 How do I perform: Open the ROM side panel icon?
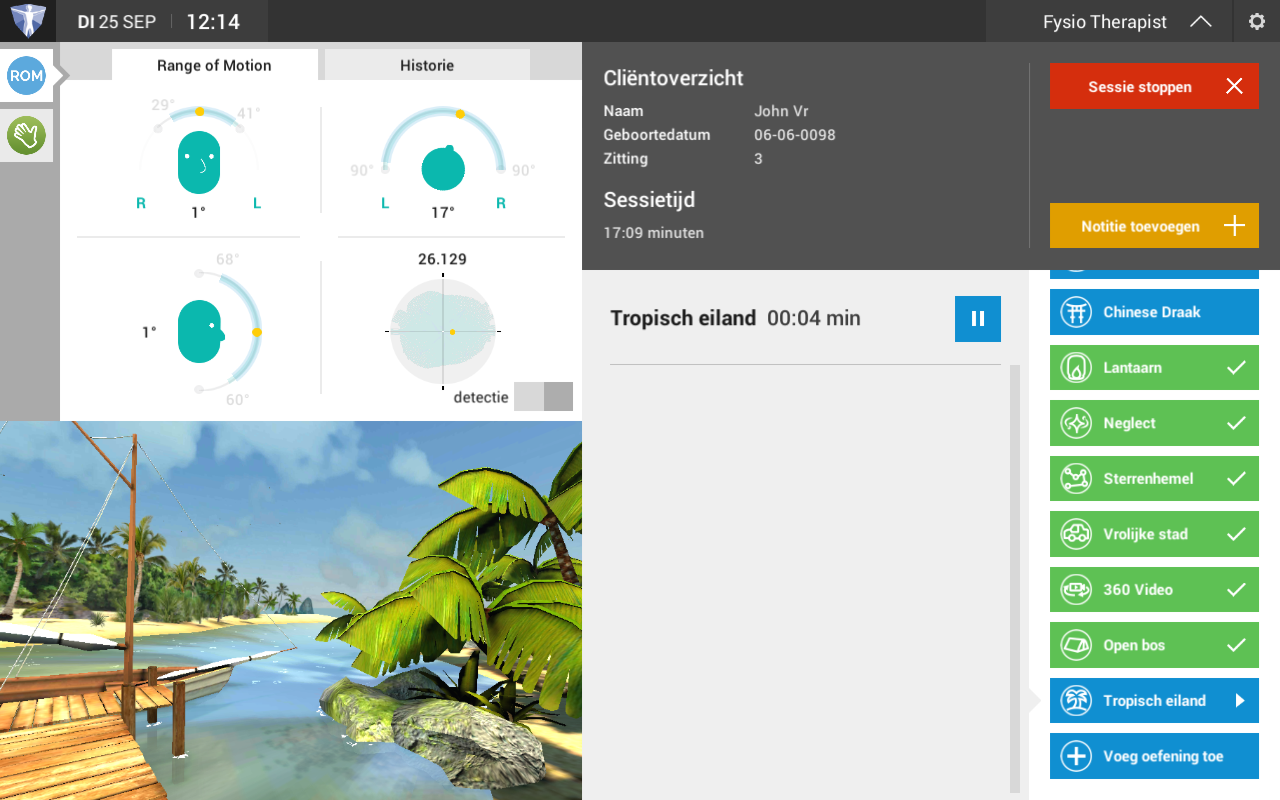26,75
